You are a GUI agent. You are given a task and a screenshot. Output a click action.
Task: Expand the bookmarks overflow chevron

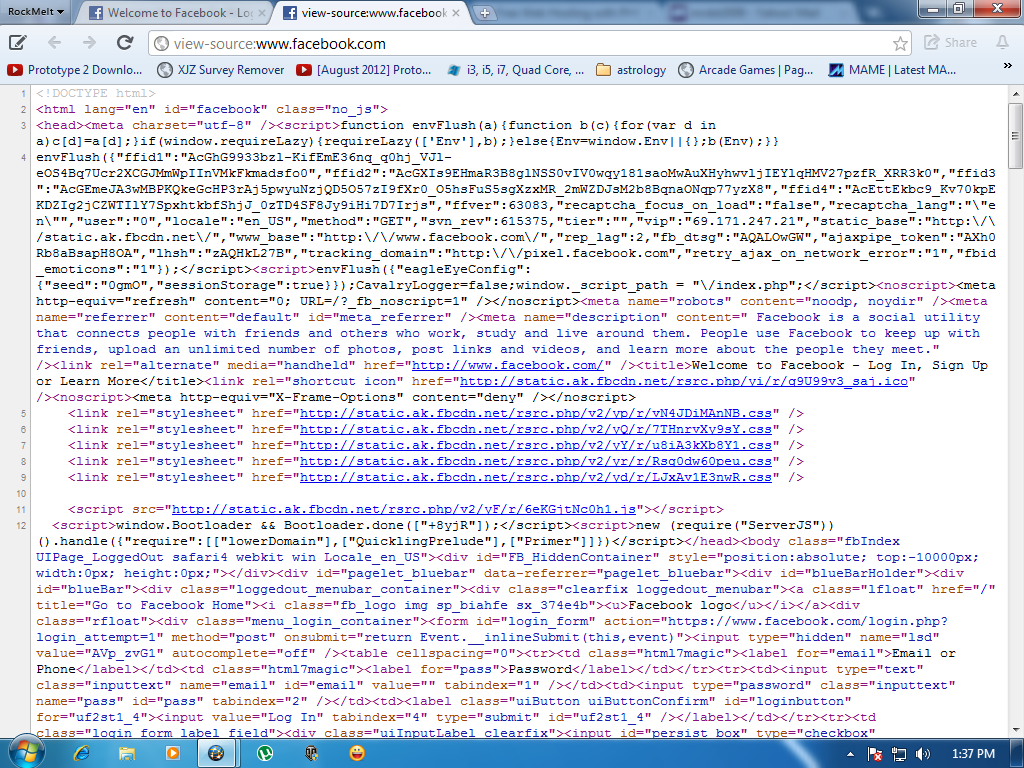click(x=1008, y=66)
